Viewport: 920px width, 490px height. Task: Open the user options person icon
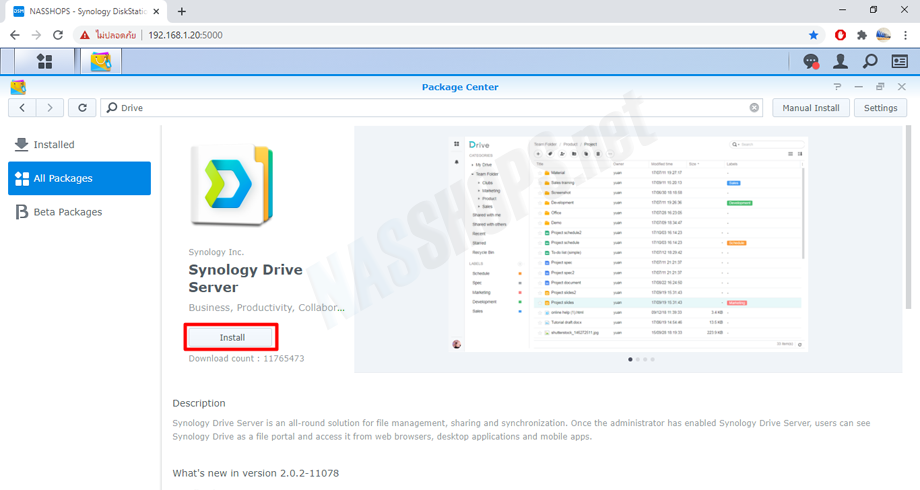tap(841, 61)
